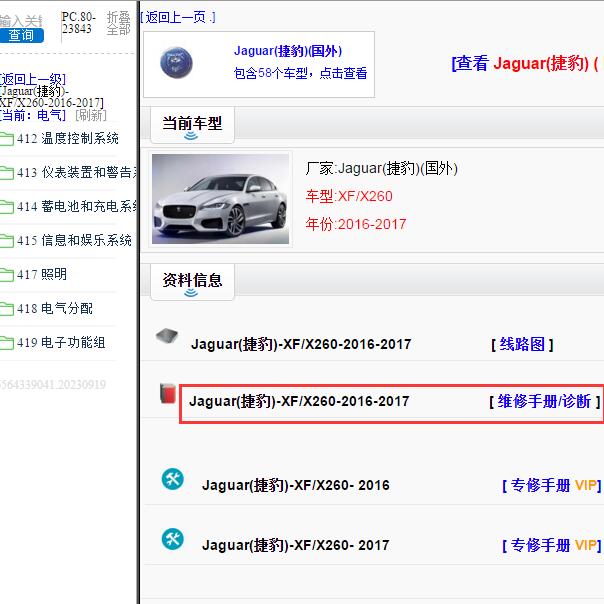Screen dimensions: 604x604
Task: Open folder icon for 418 电气分配
Action: [7, 309]
